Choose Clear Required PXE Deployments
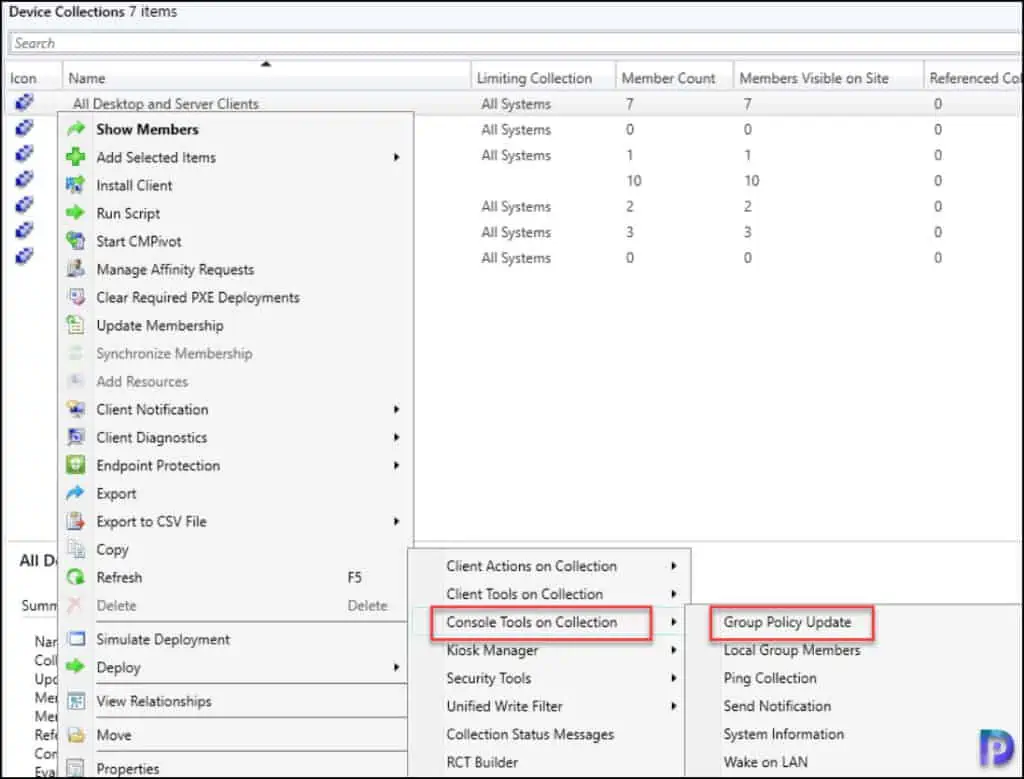 [197, 297]
